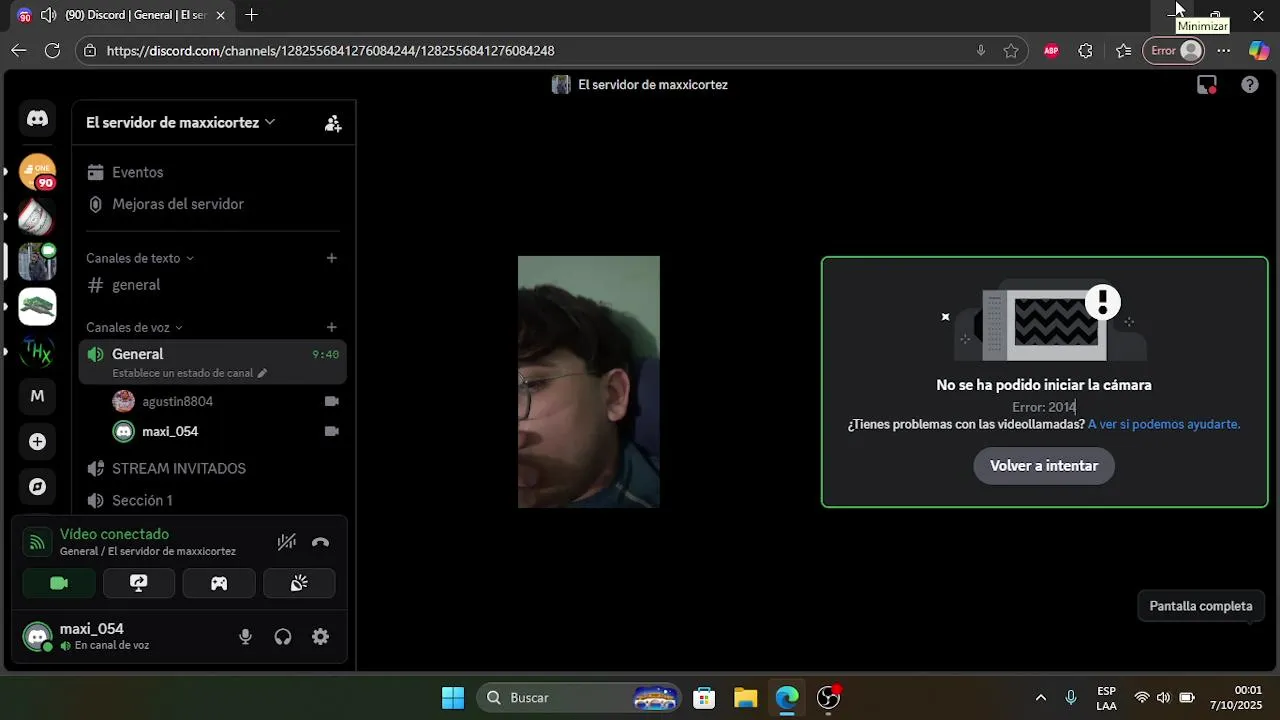Click the browser address bar URL
The width and height of the screenshot is (1280, 720).
coord(330,50)
